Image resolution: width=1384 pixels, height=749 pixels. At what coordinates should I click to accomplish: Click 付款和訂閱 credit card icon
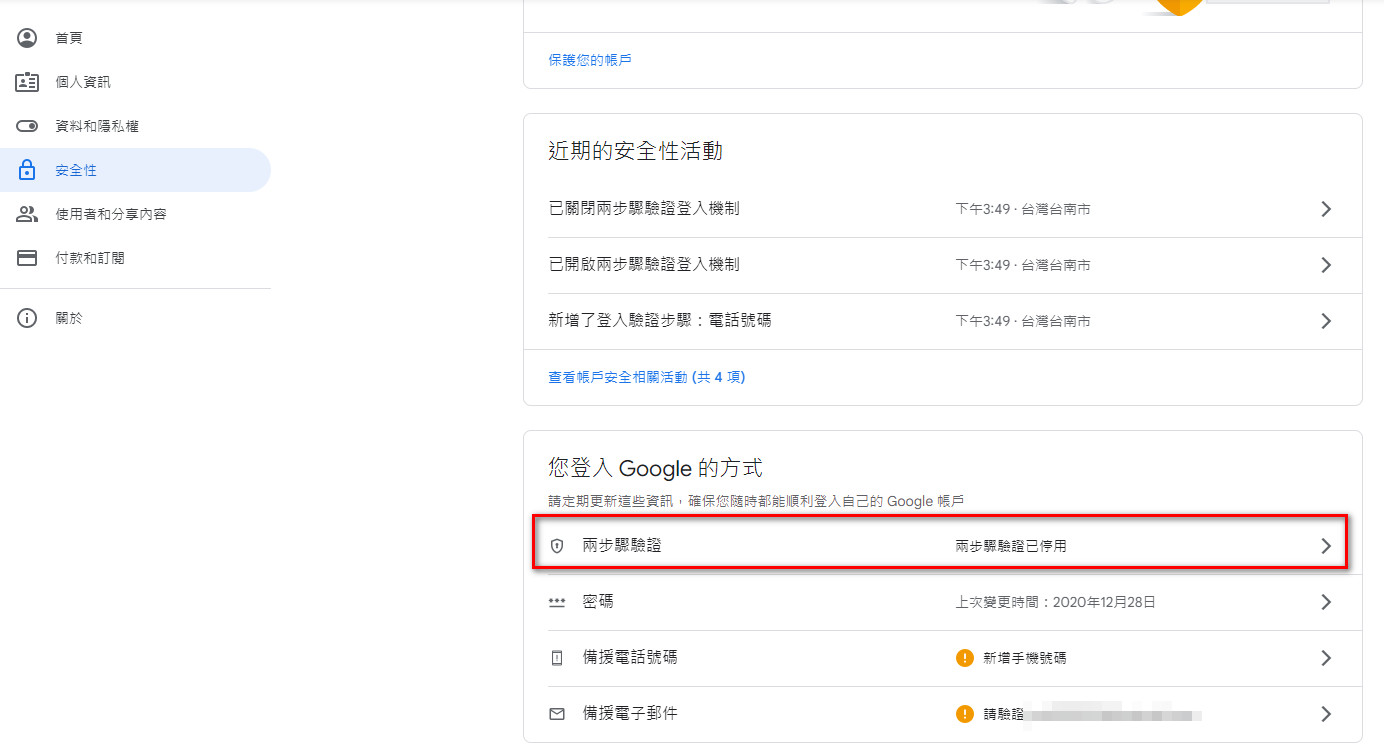click(x=27, y=258)
